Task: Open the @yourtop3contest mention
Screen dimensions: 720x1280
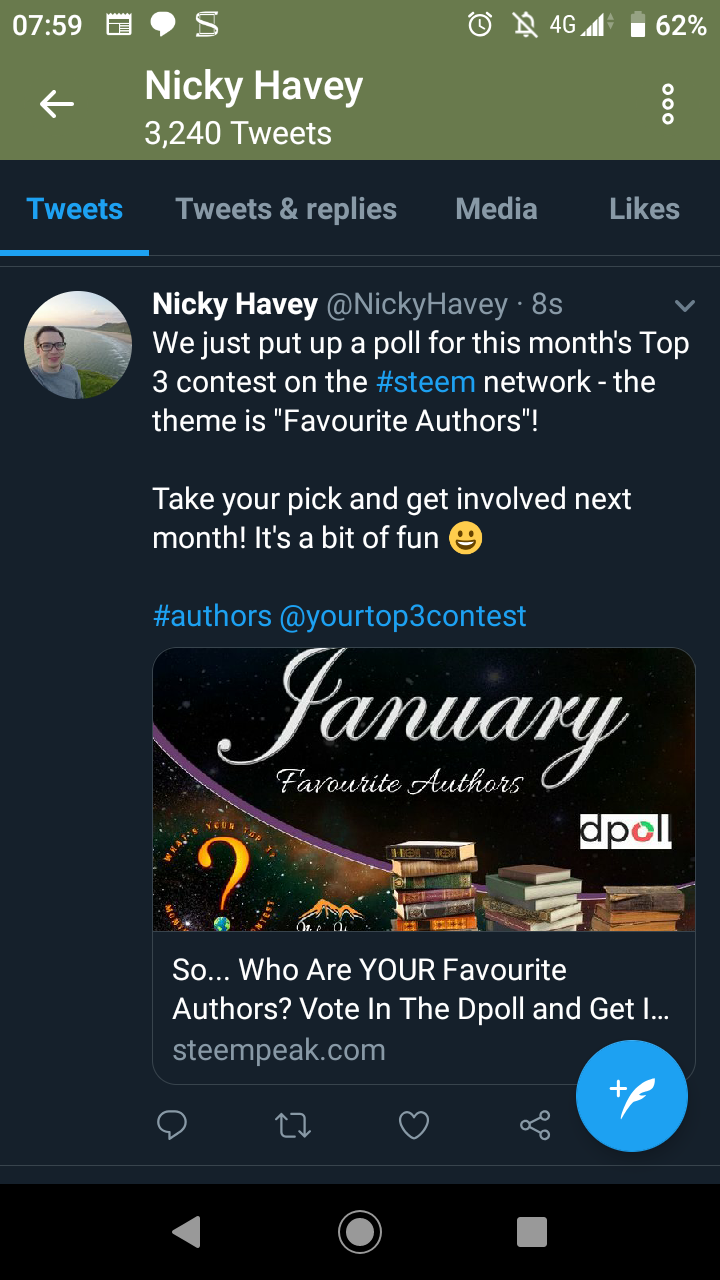Action: tap(403, 616)
